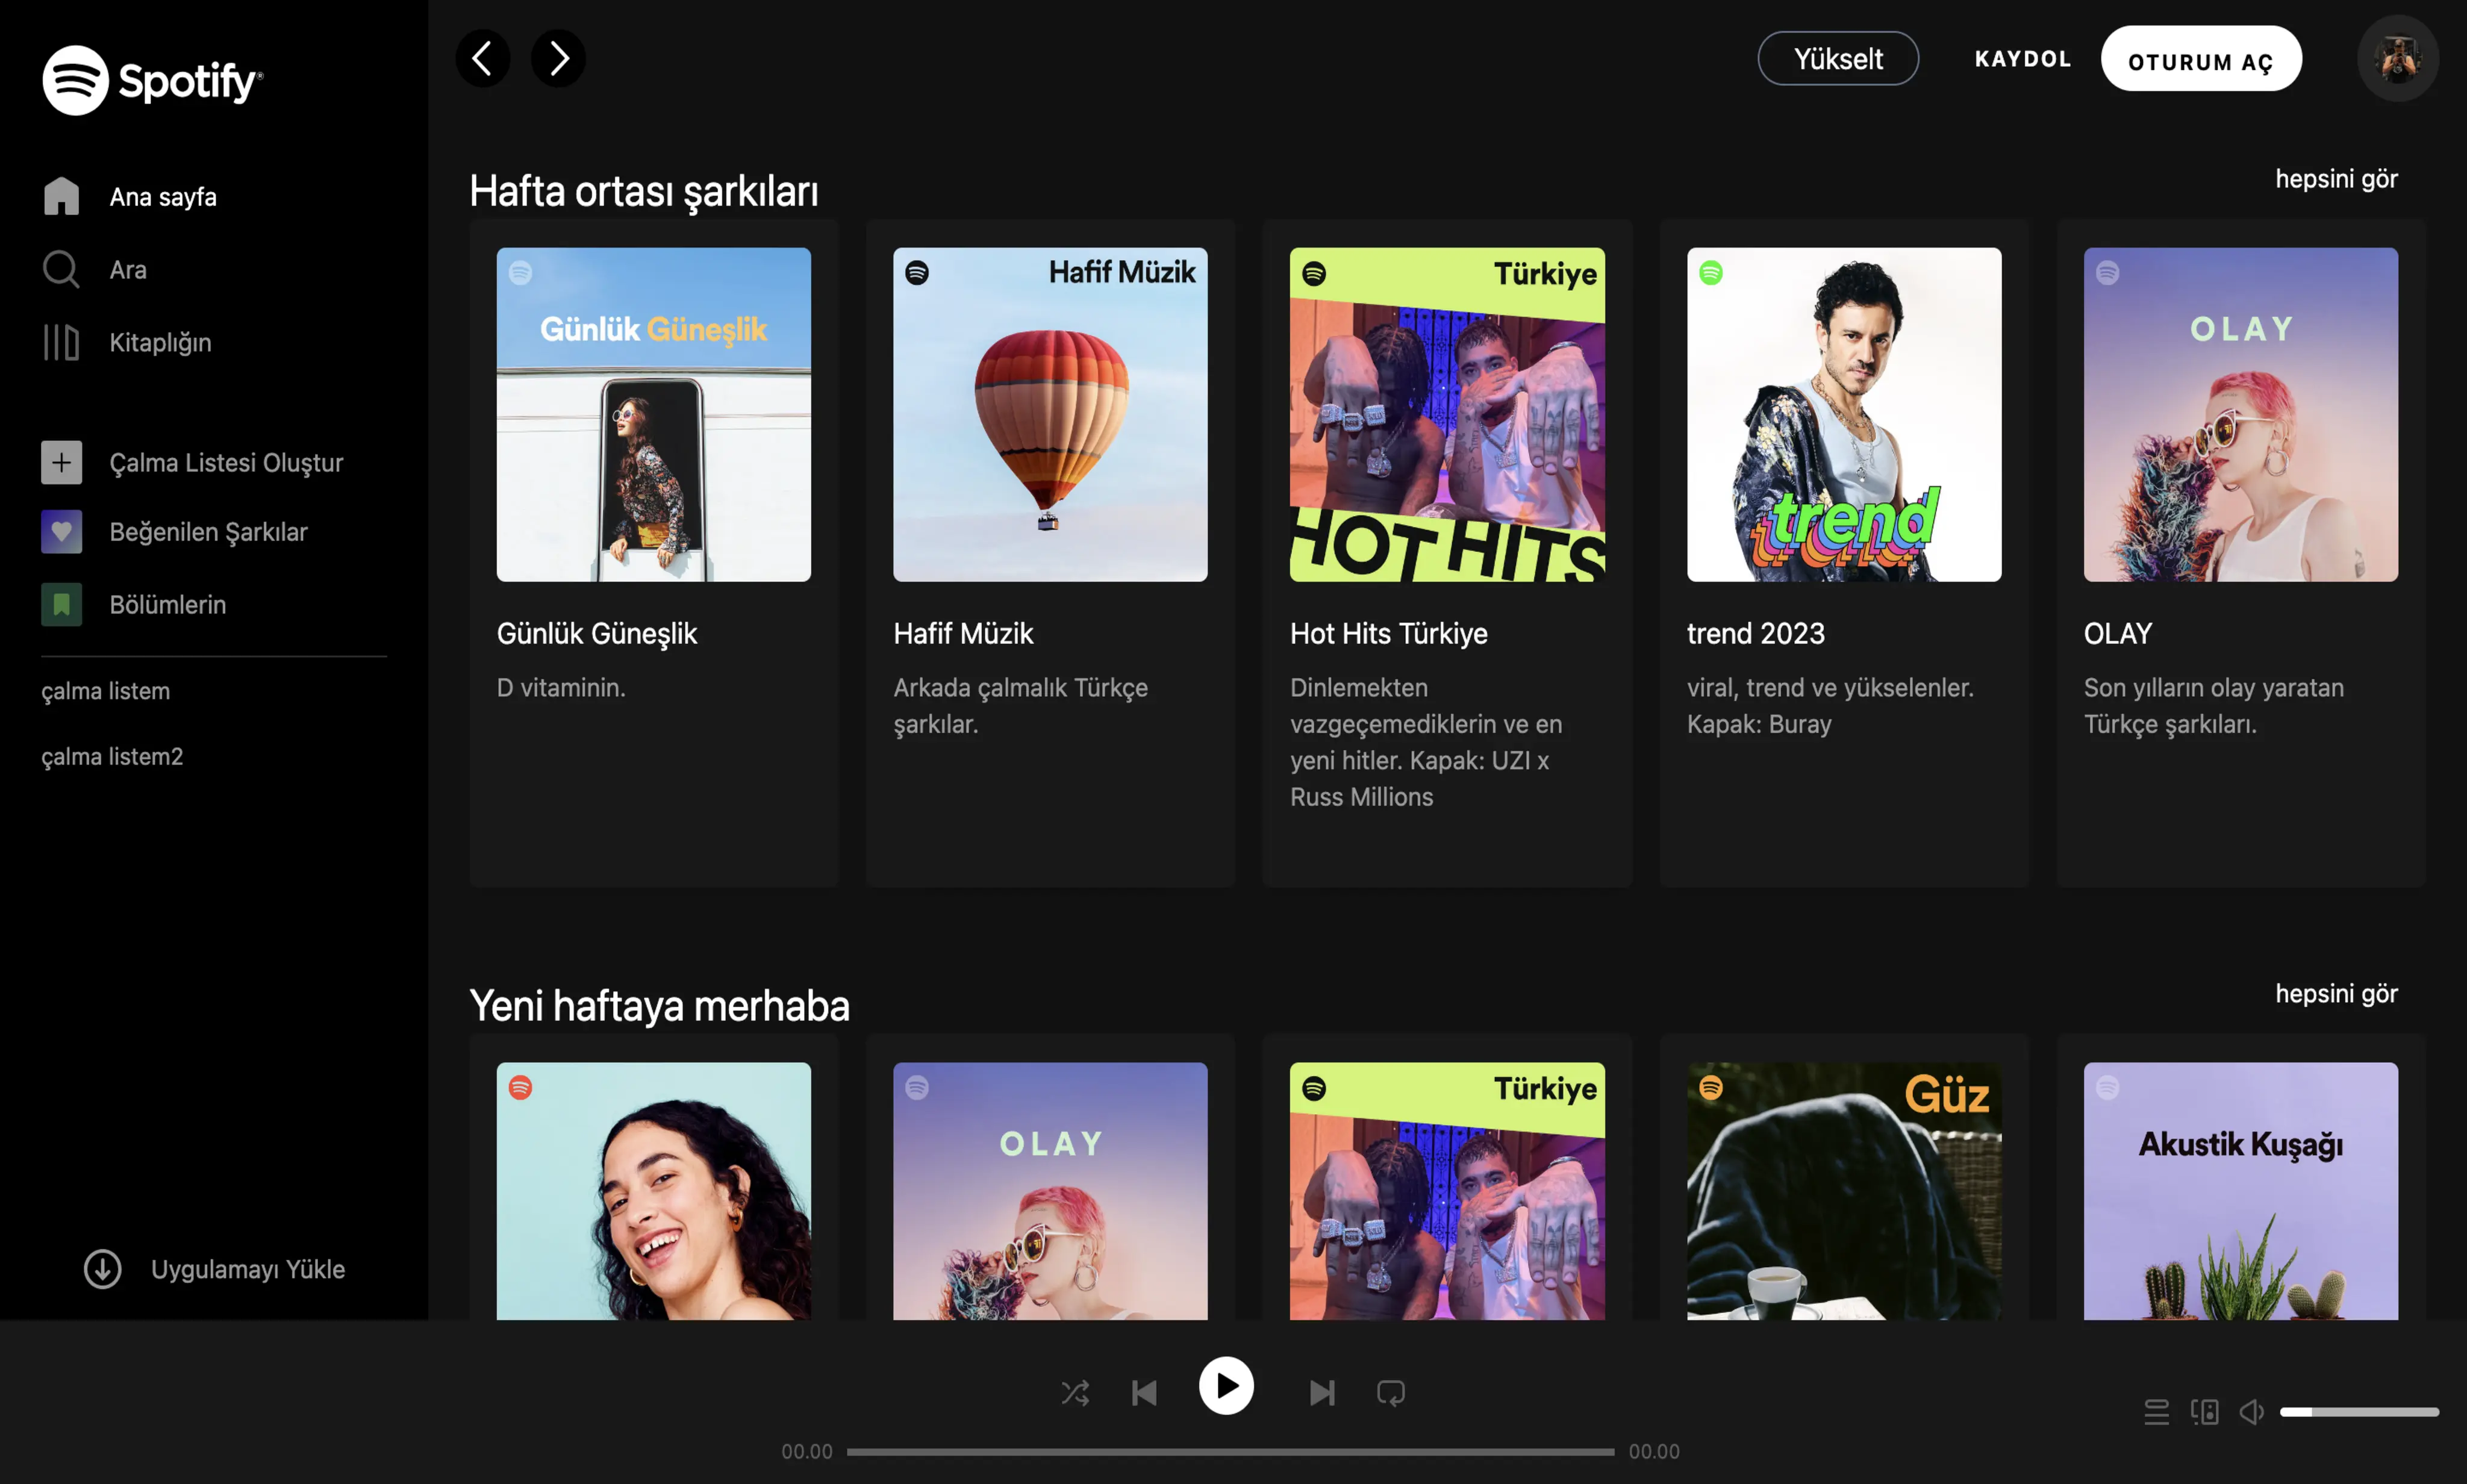2467x1484 pixels.
Task: Open Türkiye cover in Yeni haftaya merhaba row
Action: tap(1447, 1190)
